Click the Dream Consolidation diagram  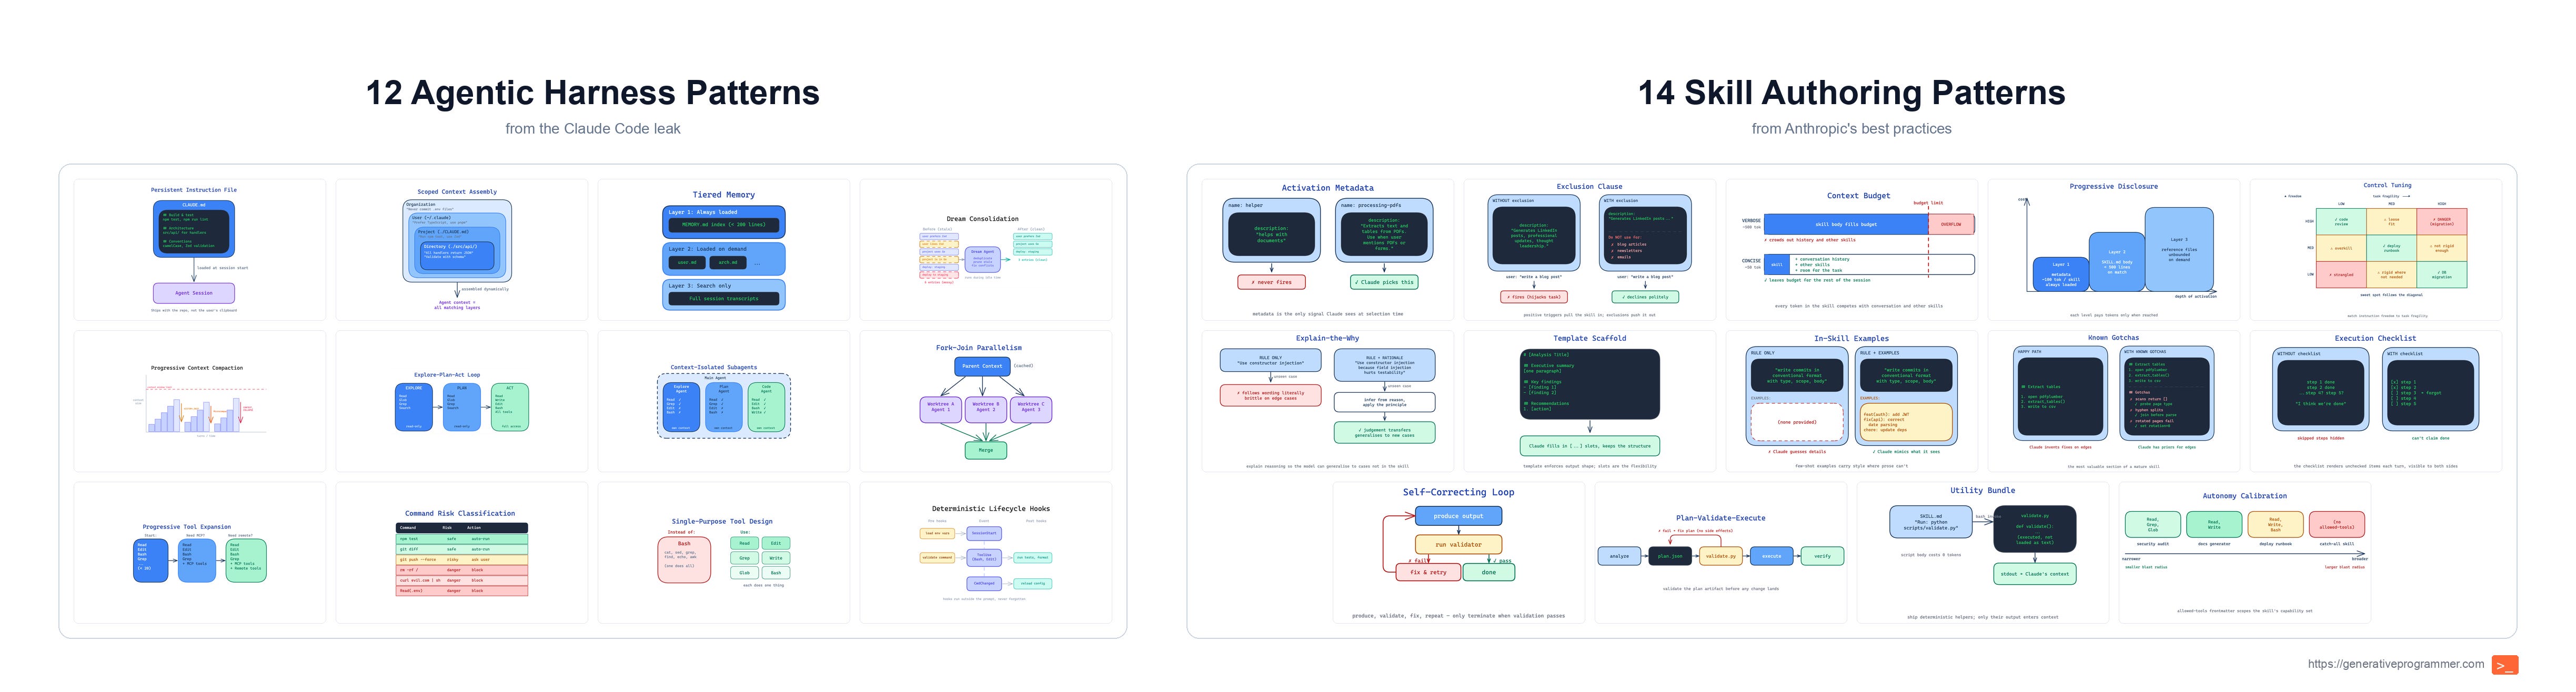[x=985, y=250]
